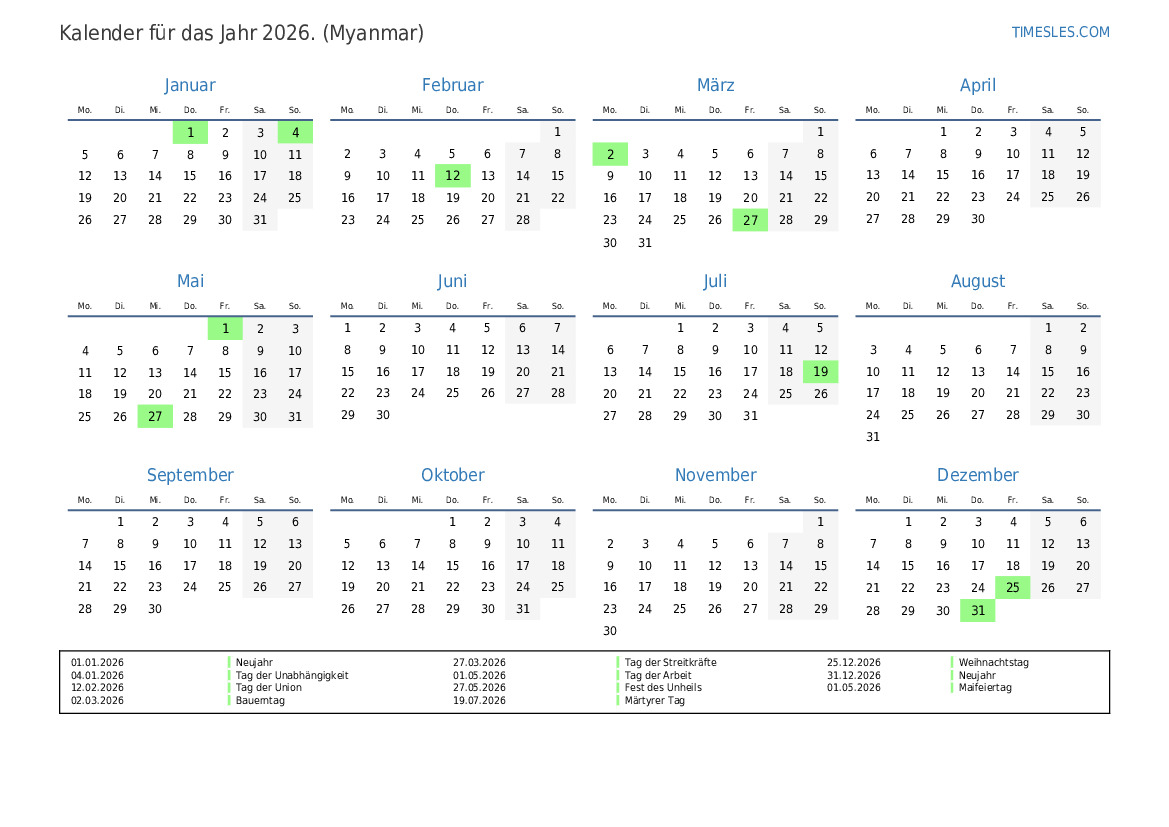Select the Februar month heading

click(452, 85)
